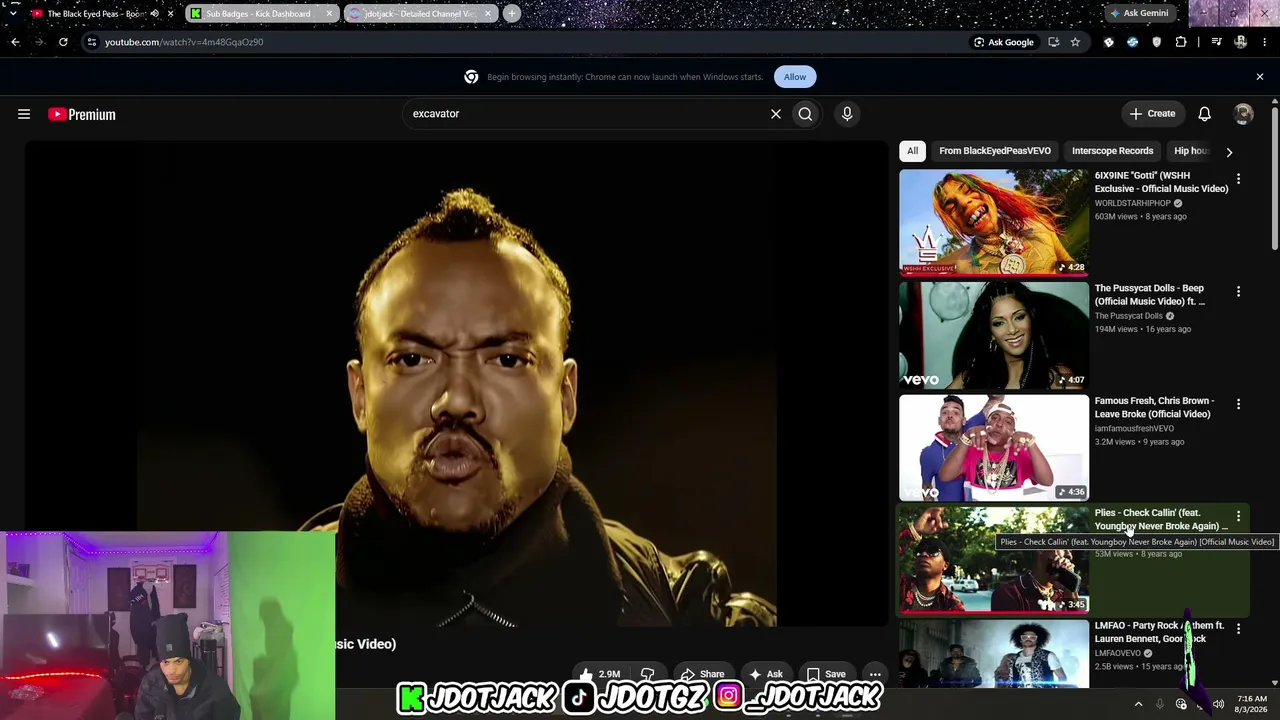The height and width of the screenshot is (720, 1280).
Task: Run the search with the magnifier button
Action: pyautogui.click(x=805, y=114)
